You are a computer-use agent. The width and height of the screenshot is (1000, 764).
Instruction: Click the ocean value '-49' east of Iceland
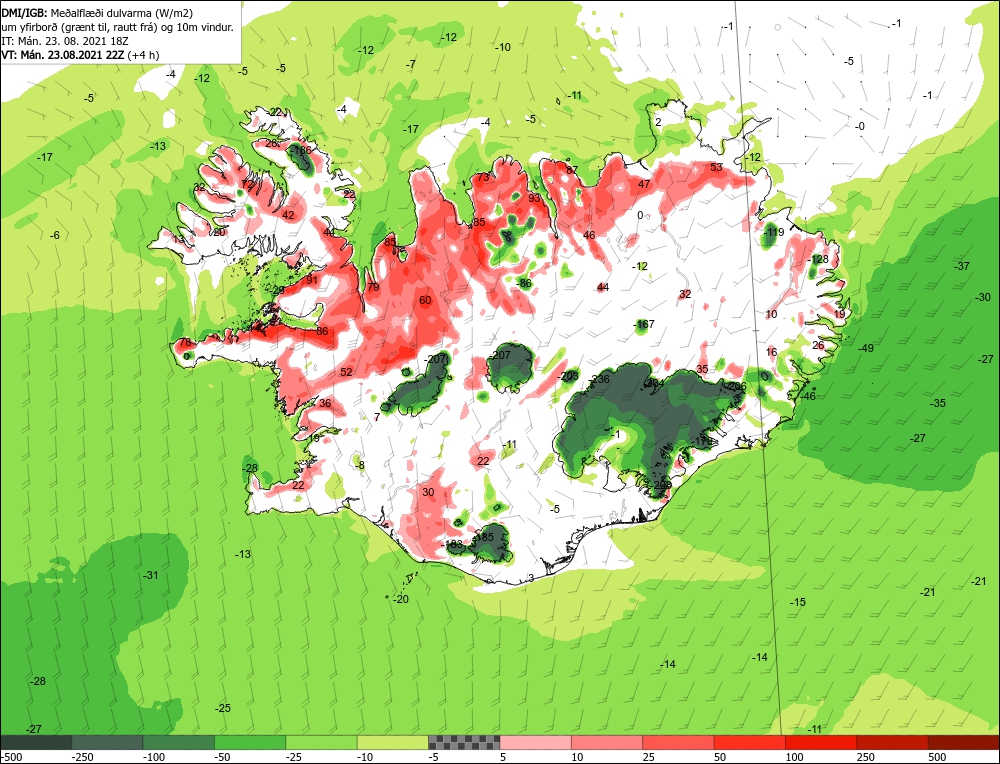[x=865, y=348]
